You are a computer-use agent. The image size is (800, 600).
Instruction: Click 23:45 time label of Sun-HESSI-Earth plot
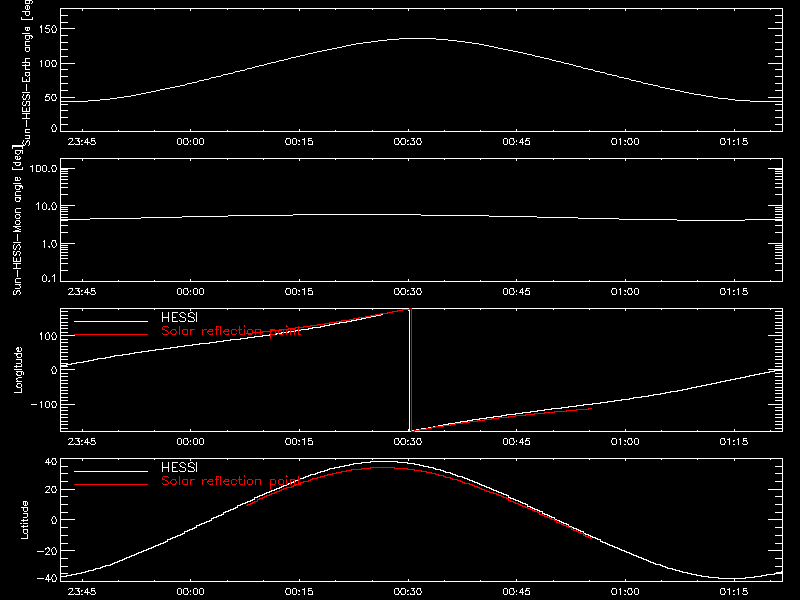[x=82, y=141]
